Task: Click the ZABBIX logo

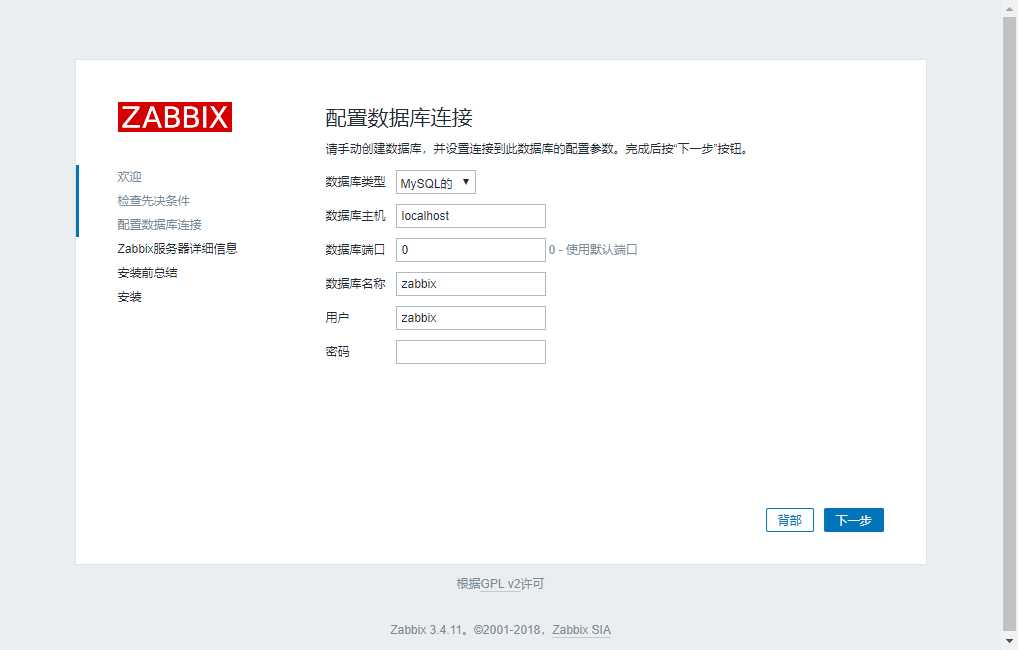Action: (175, 117)
